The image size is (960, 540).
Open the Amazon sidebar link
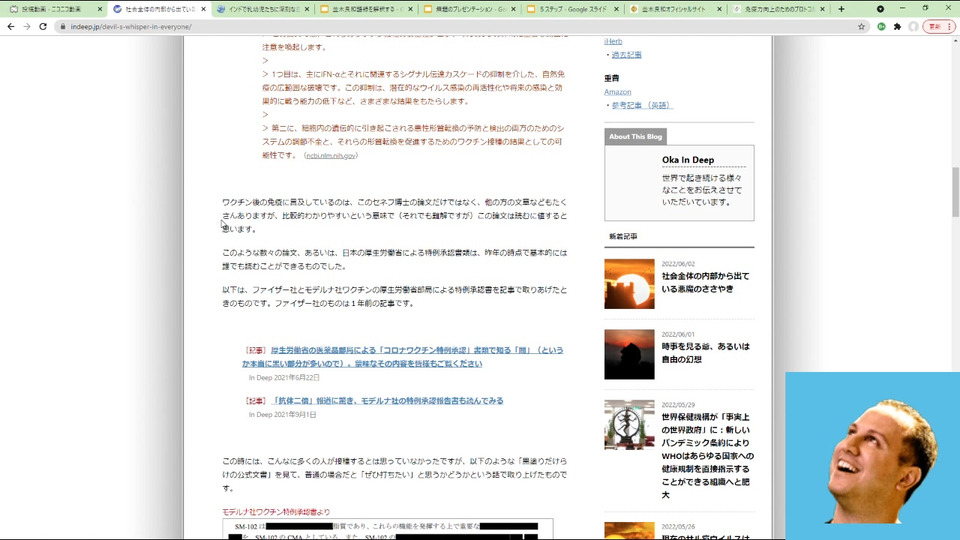pos(617,92)
